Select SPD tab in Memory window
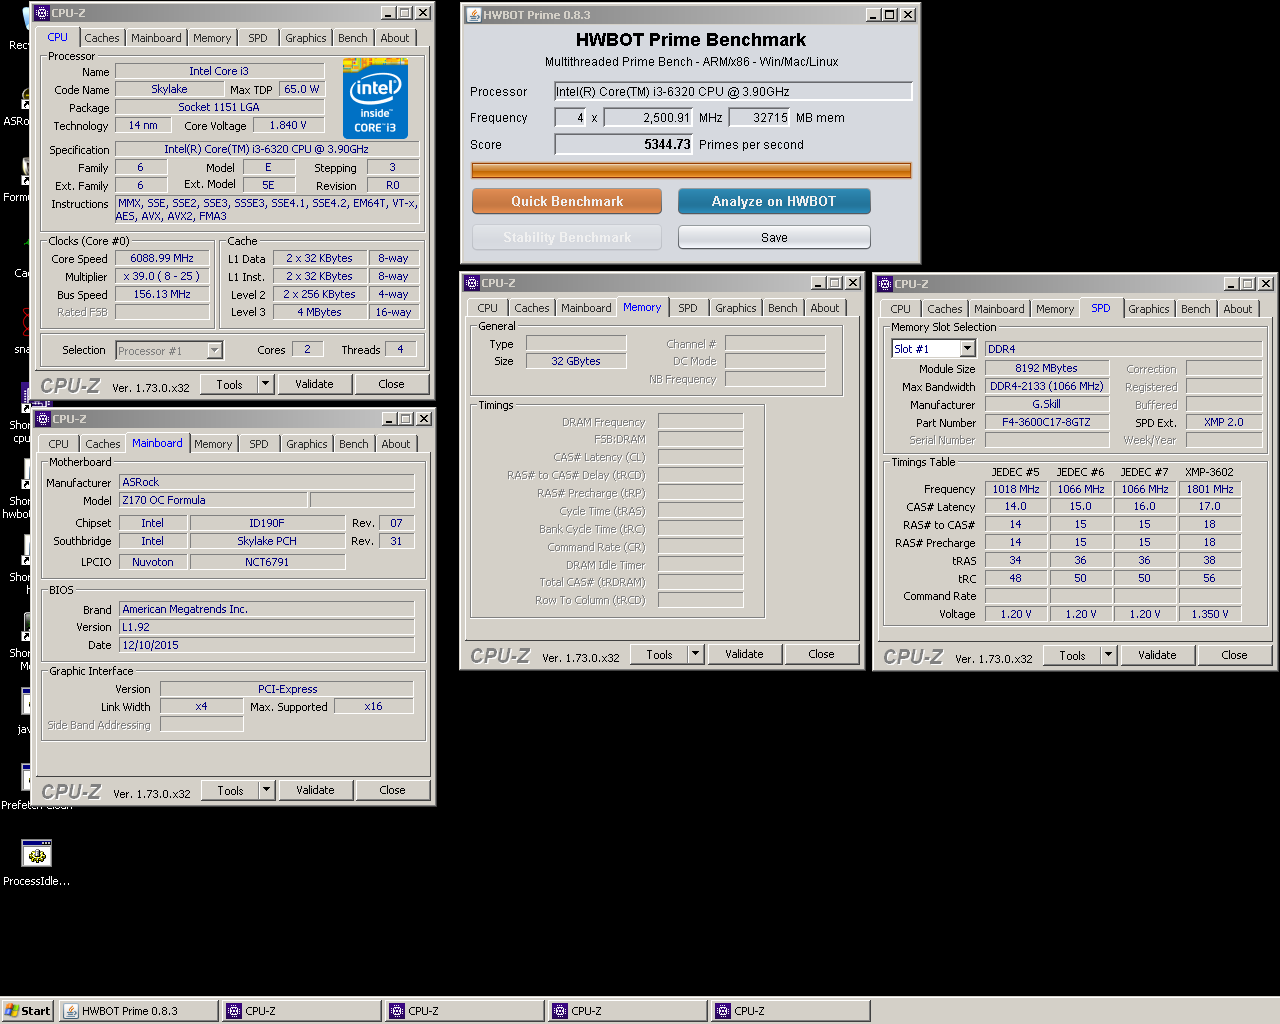The width and height of the screenshot is (1280, 1024). (x=688, y=308)
